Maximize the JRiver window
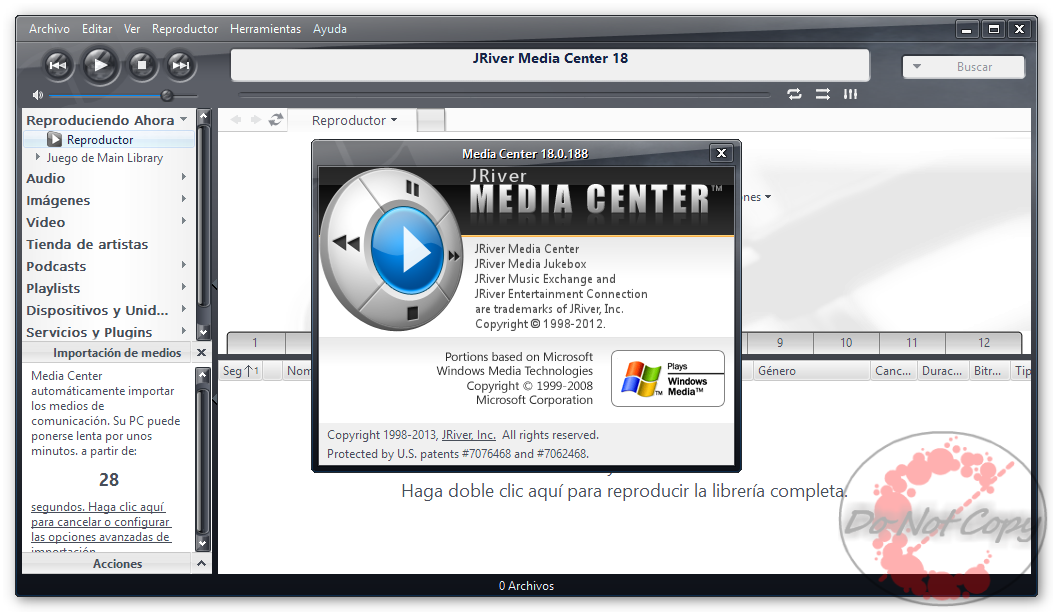Image resolution: width=1053 pixels, height=612 pixels. [x=994, y=29]
